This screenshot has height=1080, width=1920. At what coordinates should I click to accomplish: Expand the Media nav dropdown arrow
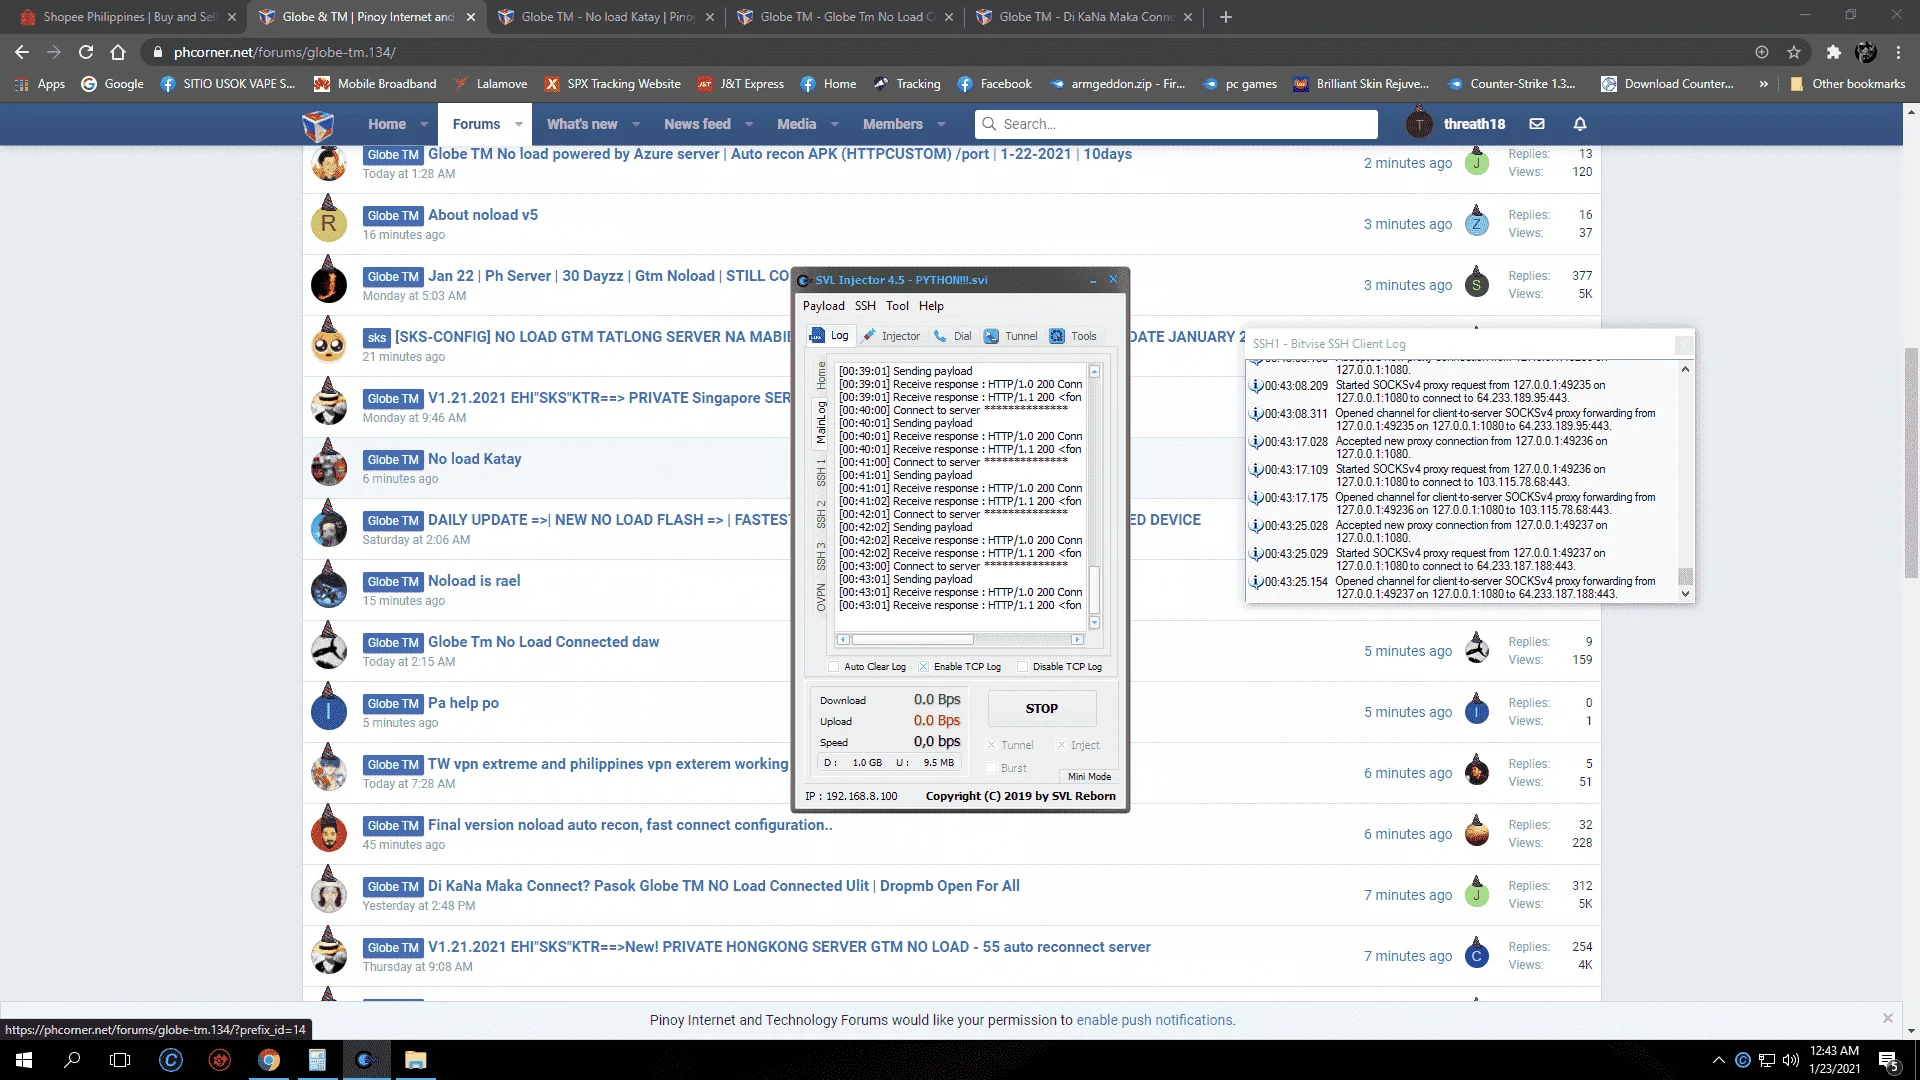pos(835,125)
